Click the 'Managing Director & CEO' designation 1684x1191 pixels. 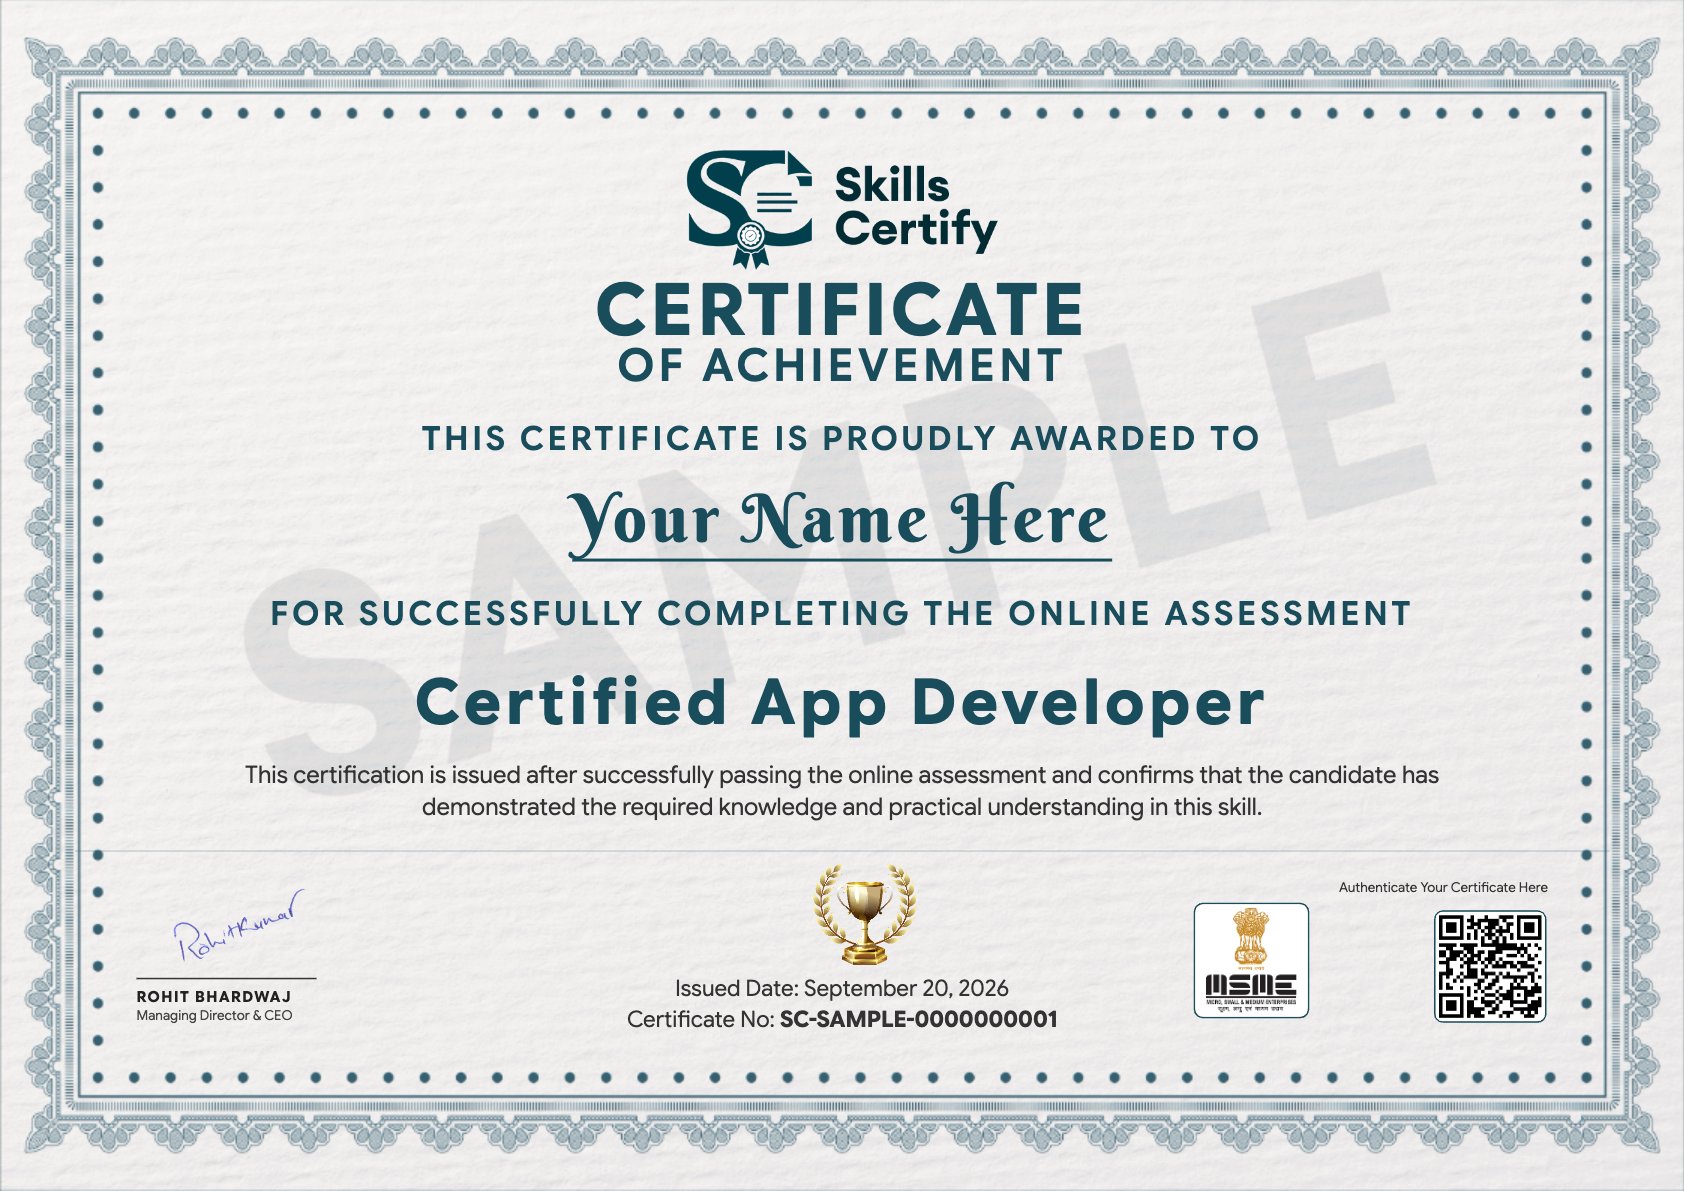pos(214,1015)
